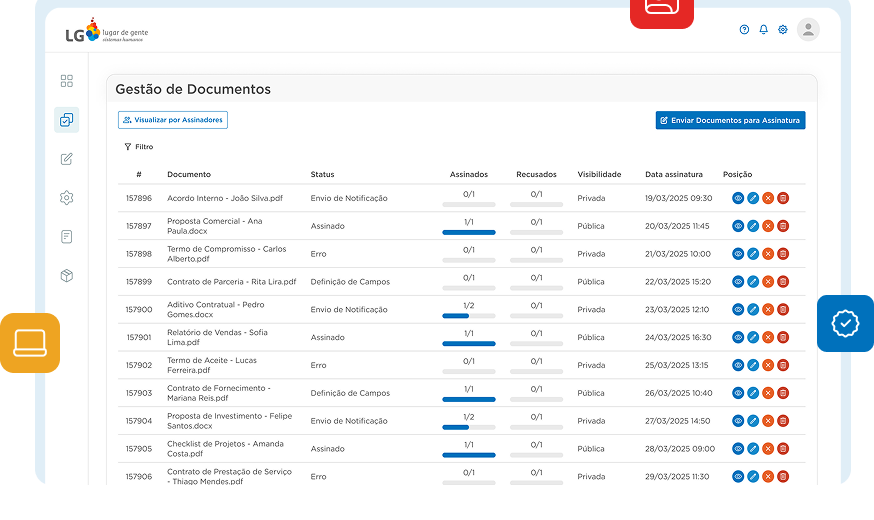Image resolution: width=874 pixels, height=520 pixels.
Task: Sort by the Data assinatura column header
Action: click(x=673, y=174)
